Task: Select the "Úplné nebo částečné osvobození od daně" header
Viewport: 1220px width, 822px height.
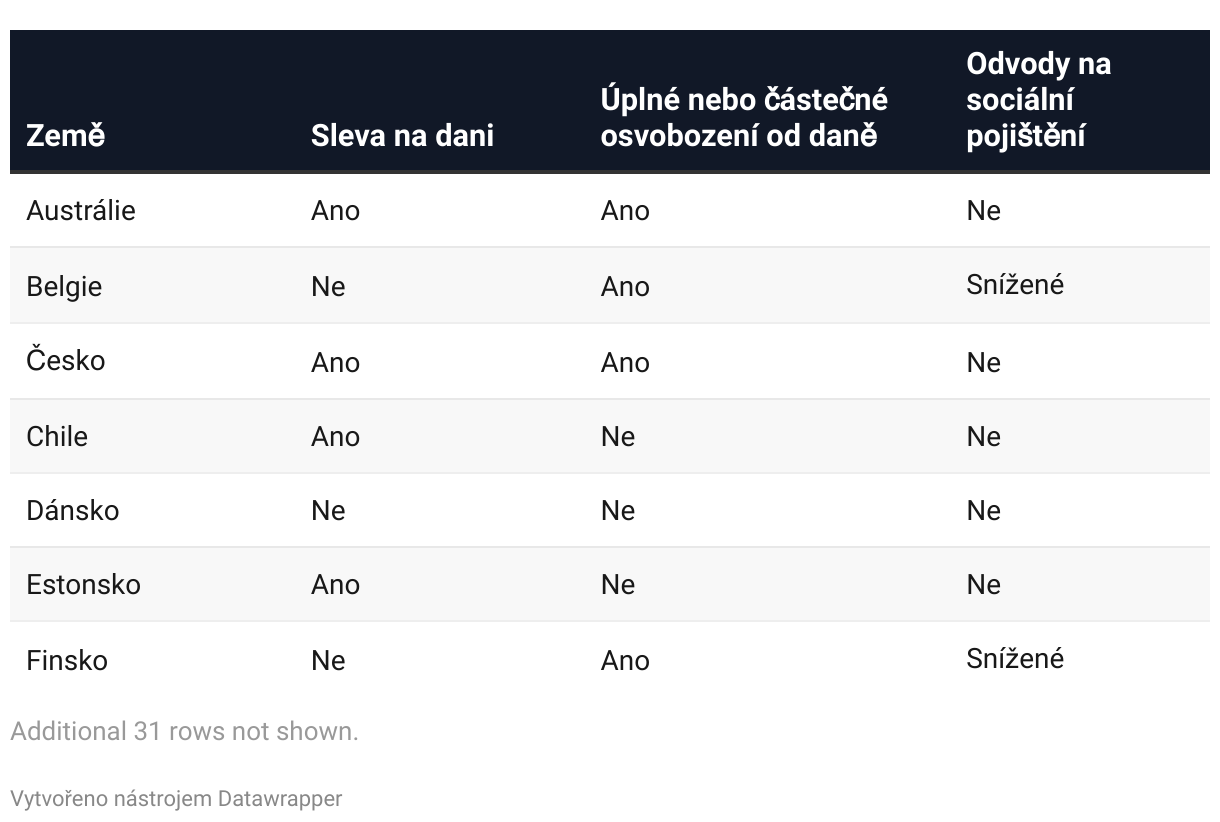Action: click(744, 117)
